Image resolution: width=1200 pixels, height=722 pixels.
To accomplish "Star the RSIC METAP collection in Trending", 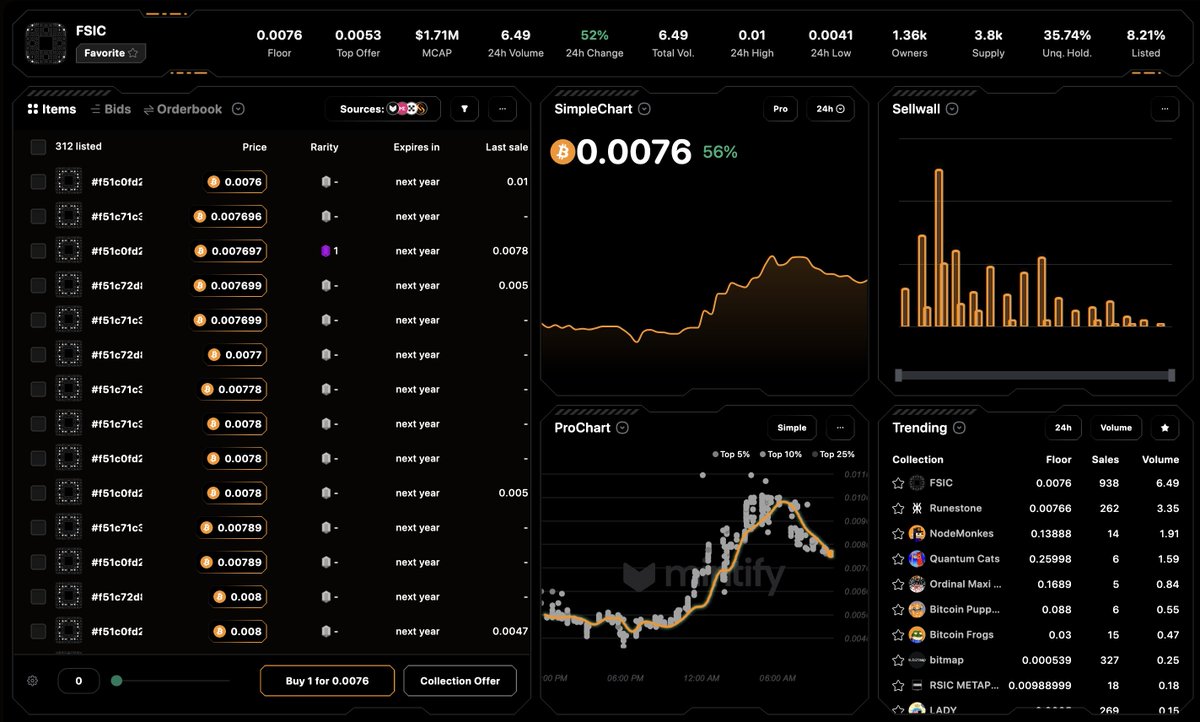I will (x=898, y=685).
